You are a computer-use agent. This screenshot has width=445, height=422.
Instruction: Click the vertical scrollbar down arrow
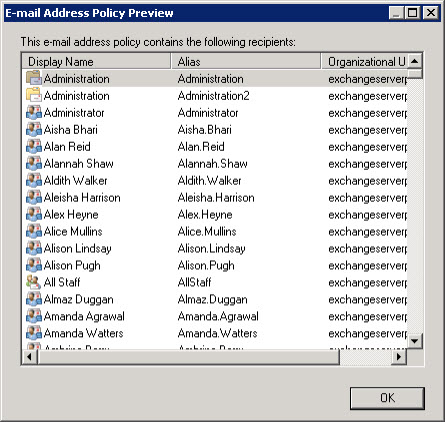(415, 341)
